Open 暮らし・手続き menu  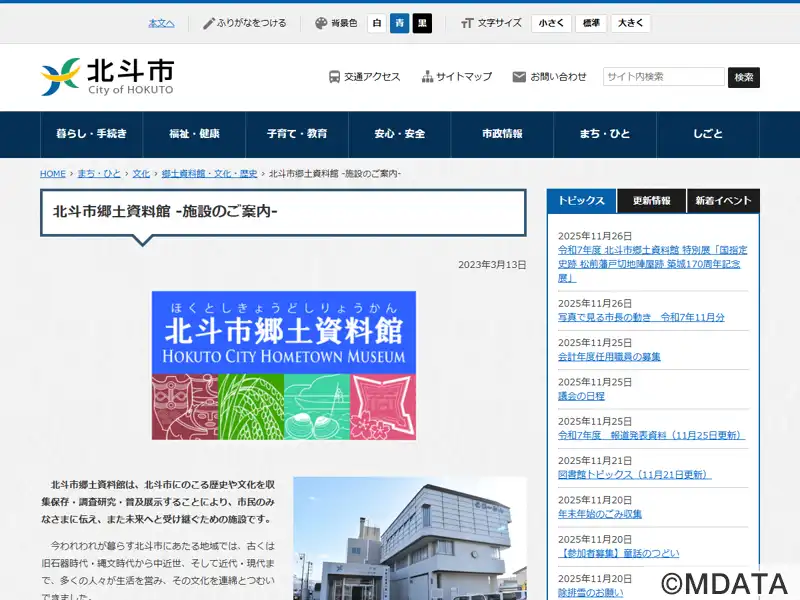pos(91,134)
